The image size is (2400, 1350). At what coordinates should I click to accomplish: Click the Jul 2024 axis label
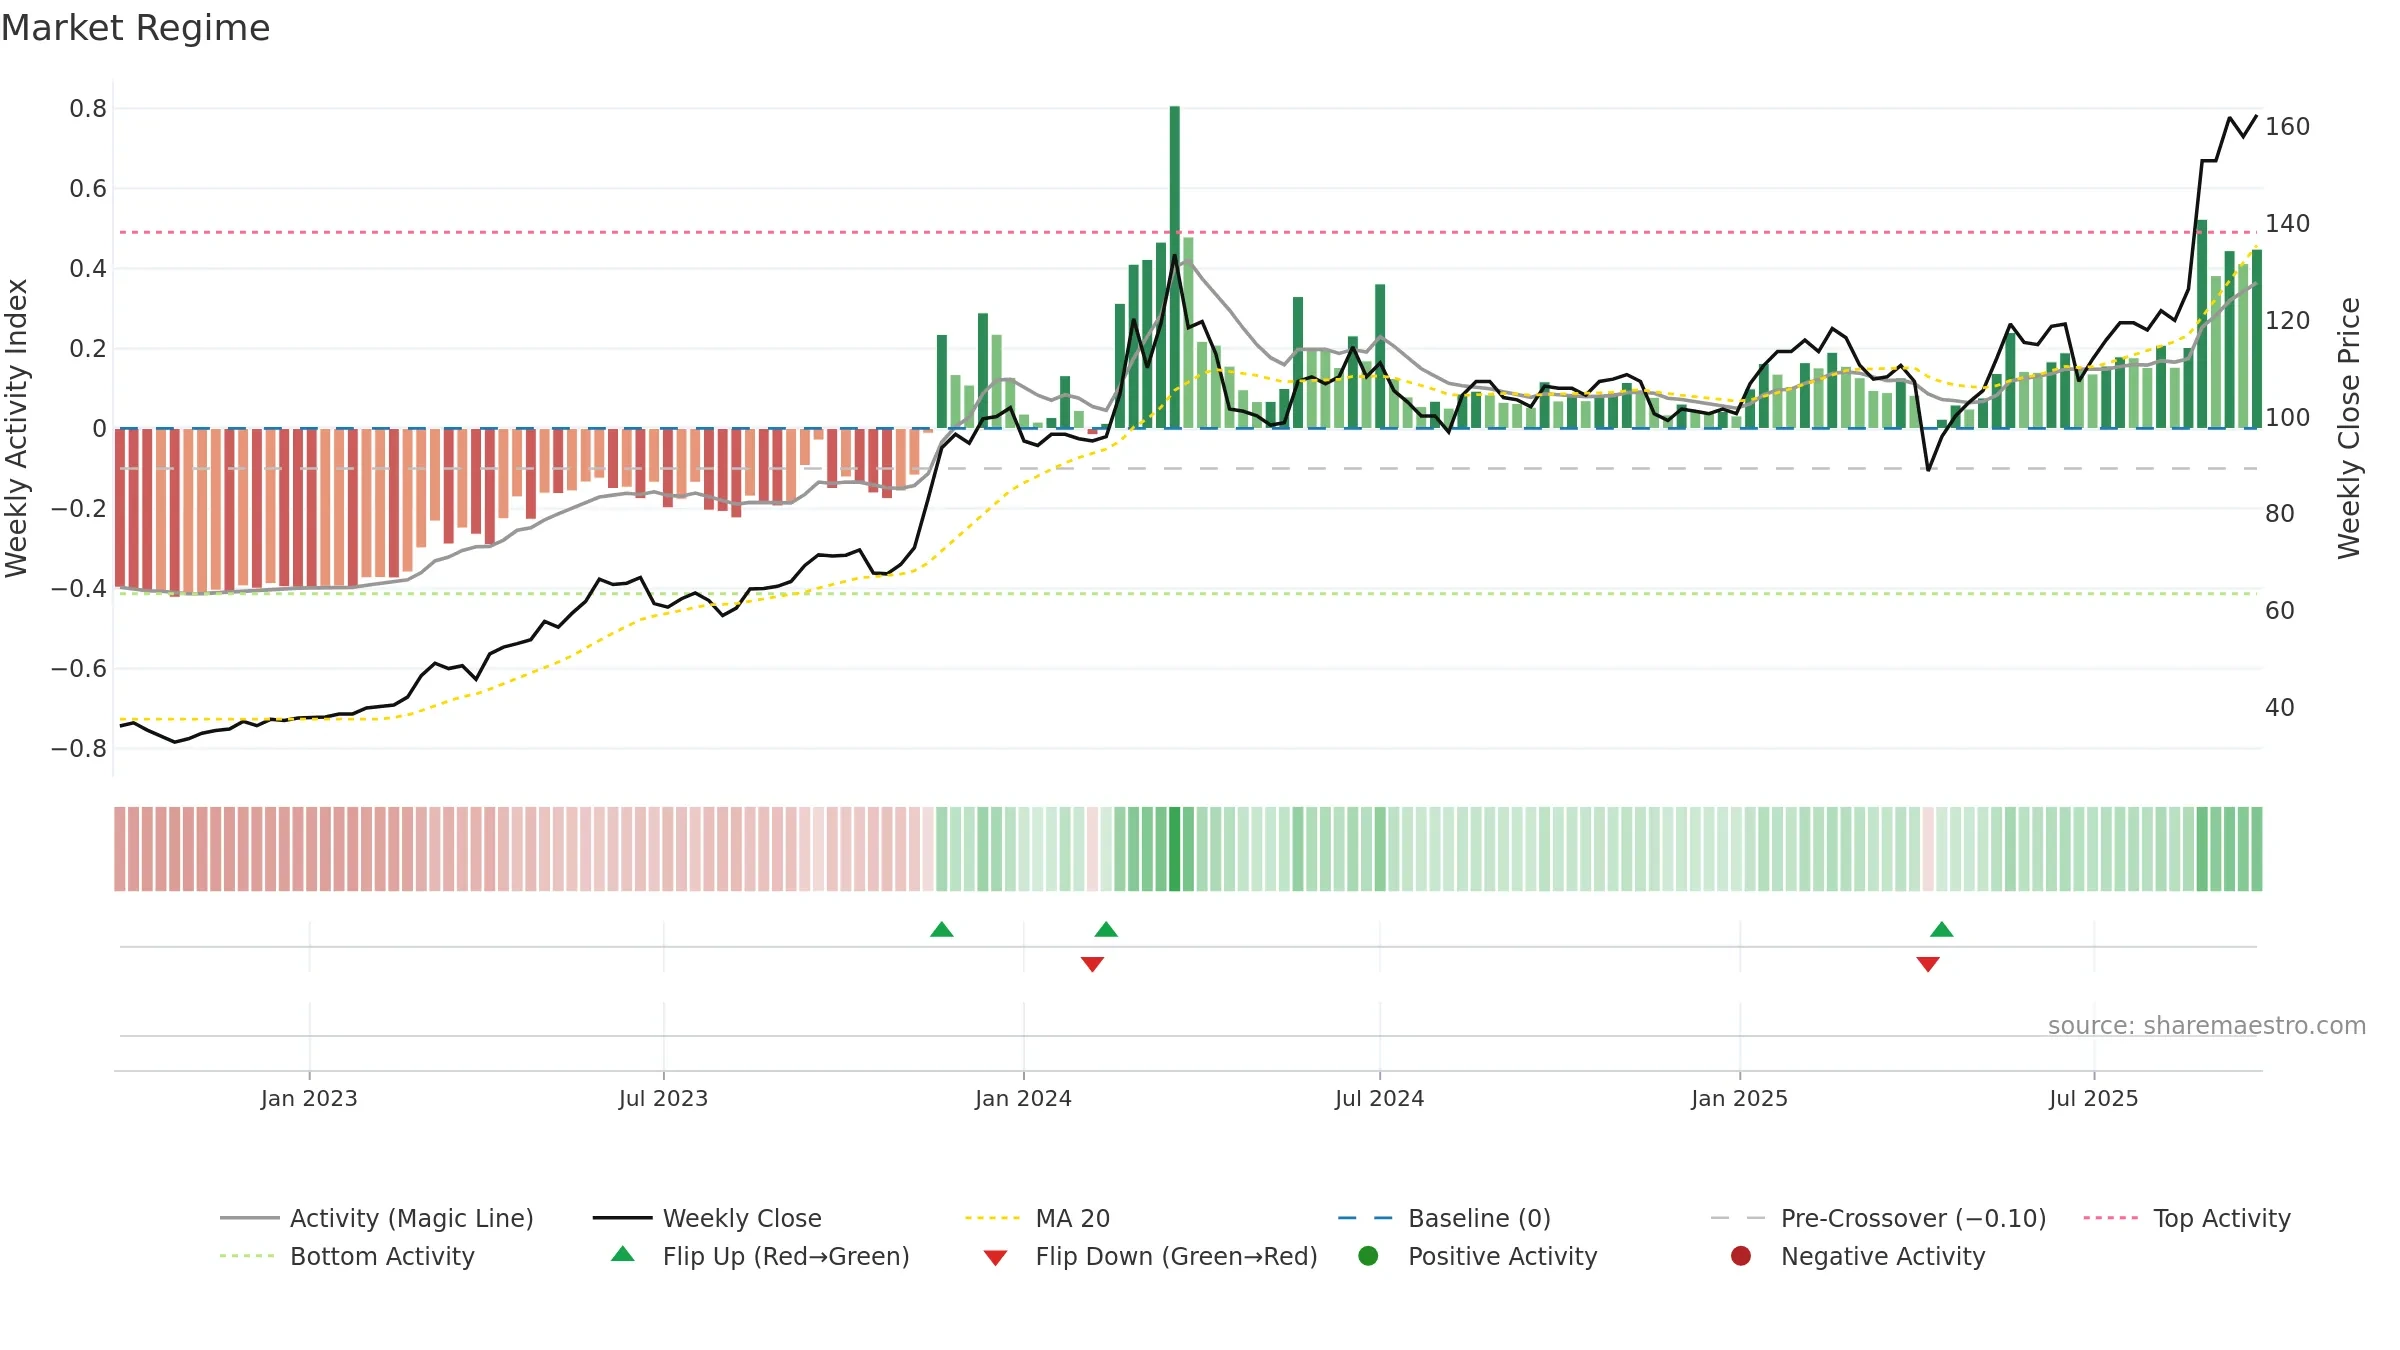point(1379,1099)
